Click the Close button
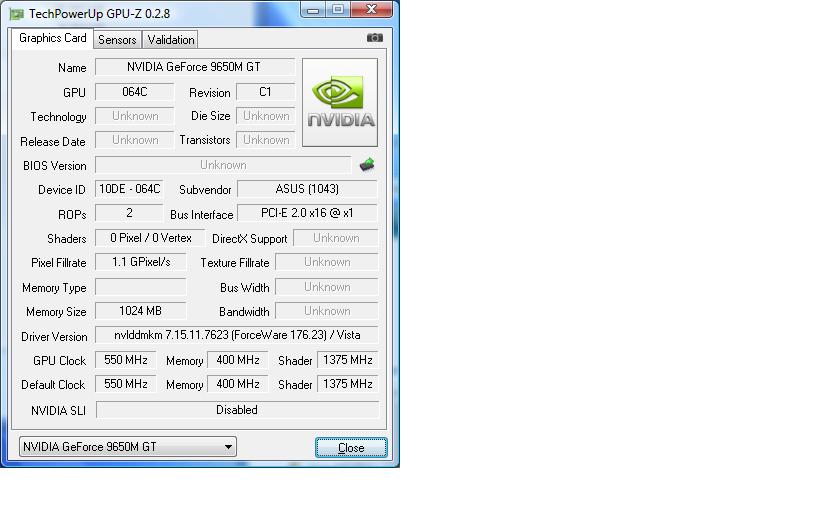Viewport: 840px width, 525px height. click(351, 448)
